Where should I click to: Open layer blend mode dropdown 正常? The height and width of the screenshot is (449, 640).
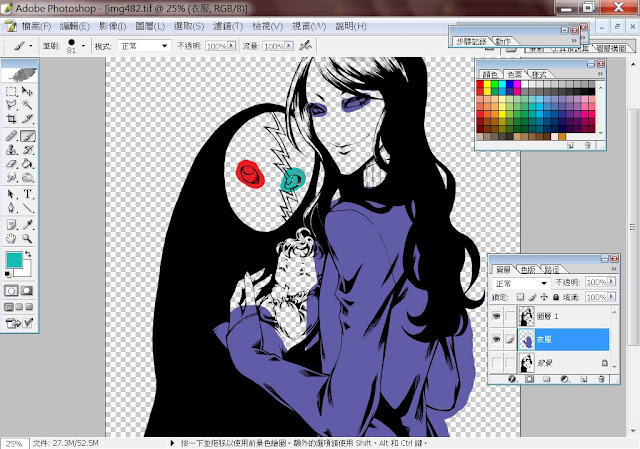521,282
